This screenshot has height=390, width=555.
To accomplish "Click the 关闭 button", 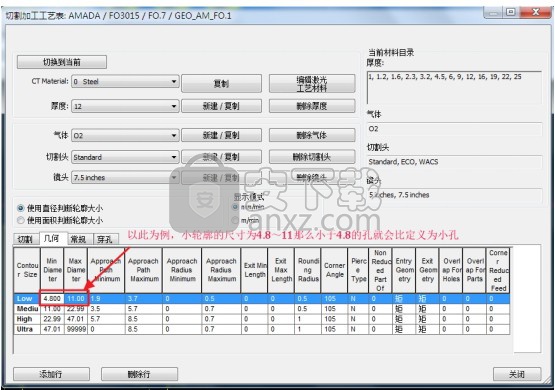I will (517, 374).
